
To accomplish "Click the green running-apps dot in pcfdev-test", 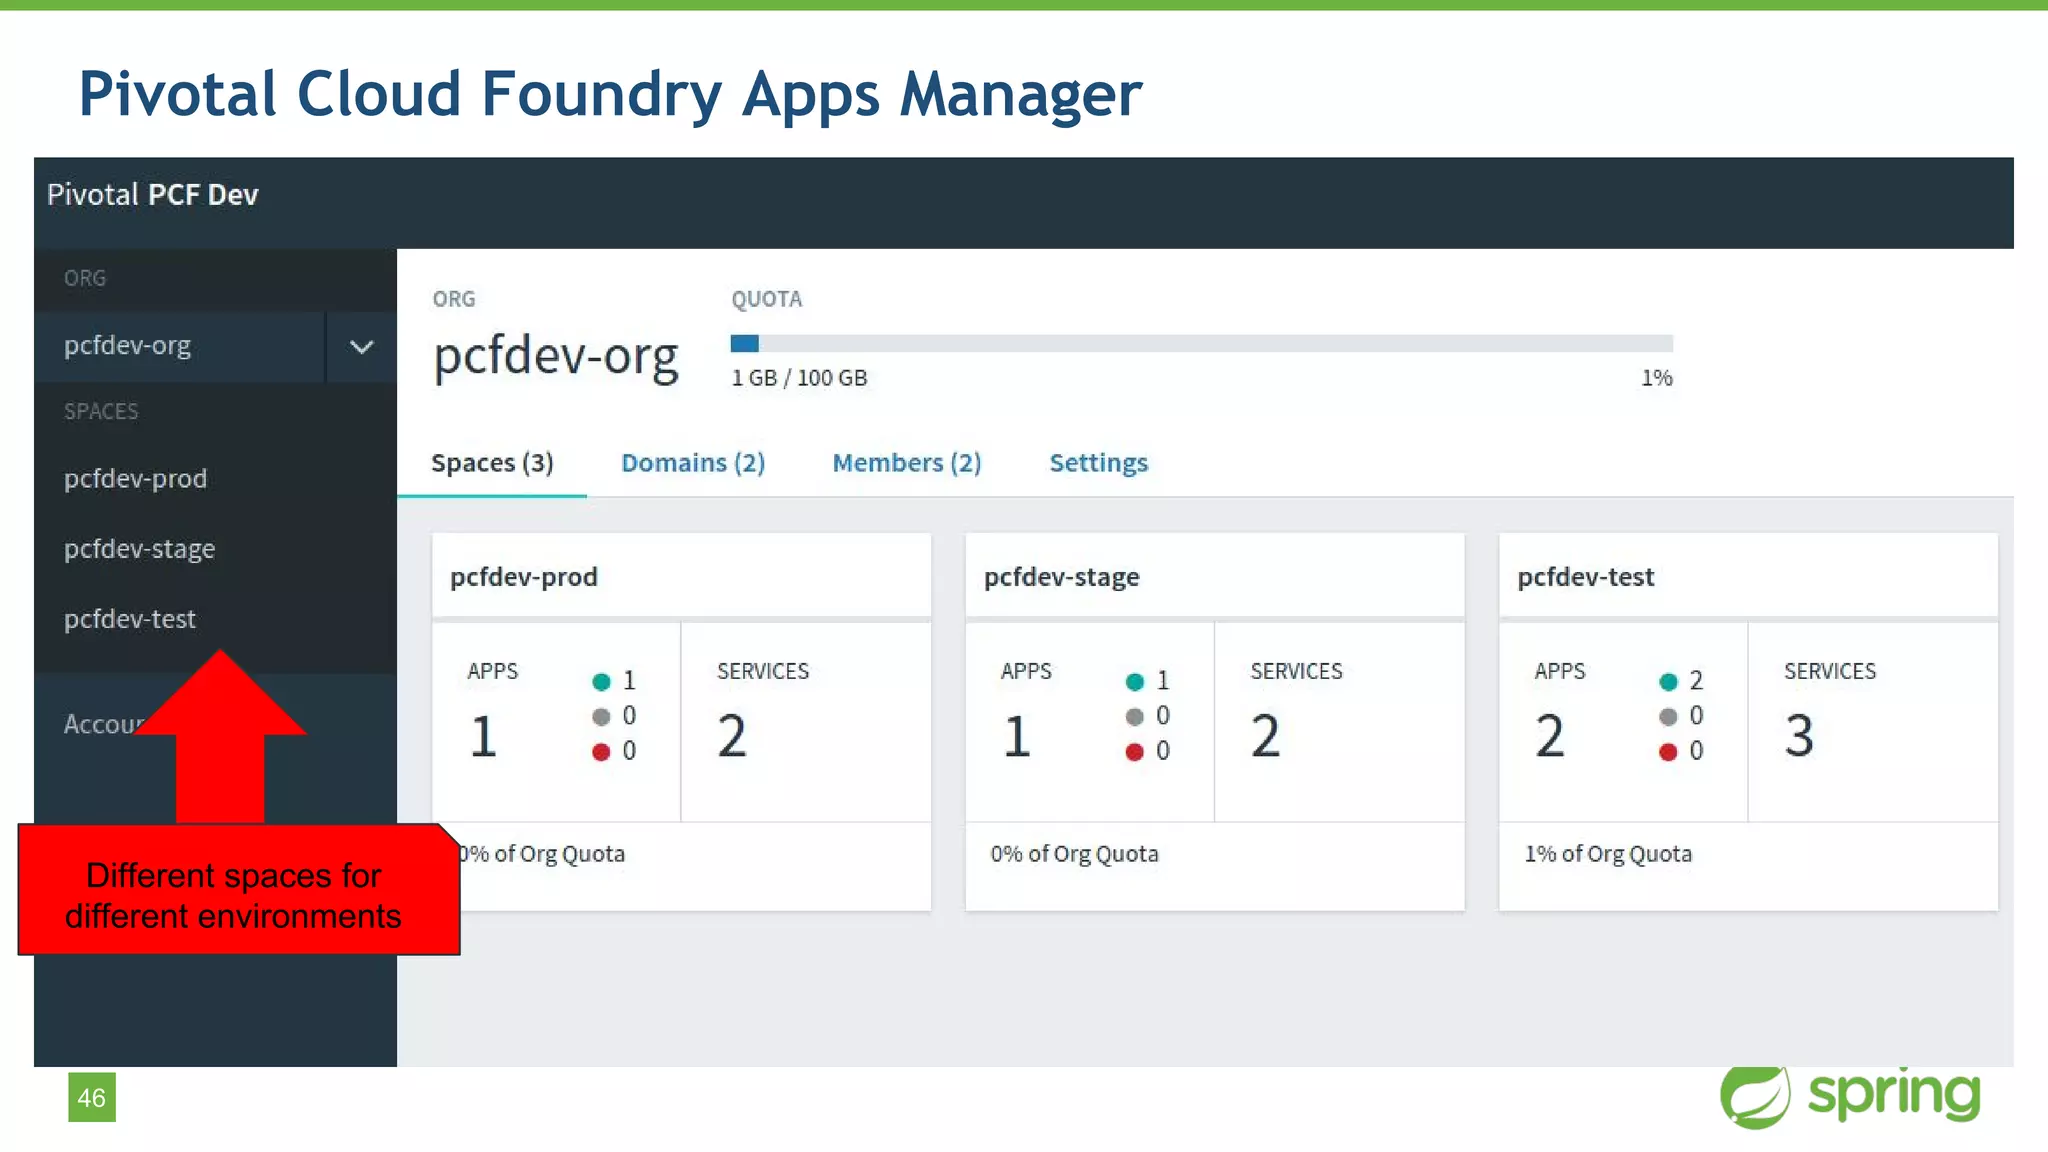I will point(1668,682).
